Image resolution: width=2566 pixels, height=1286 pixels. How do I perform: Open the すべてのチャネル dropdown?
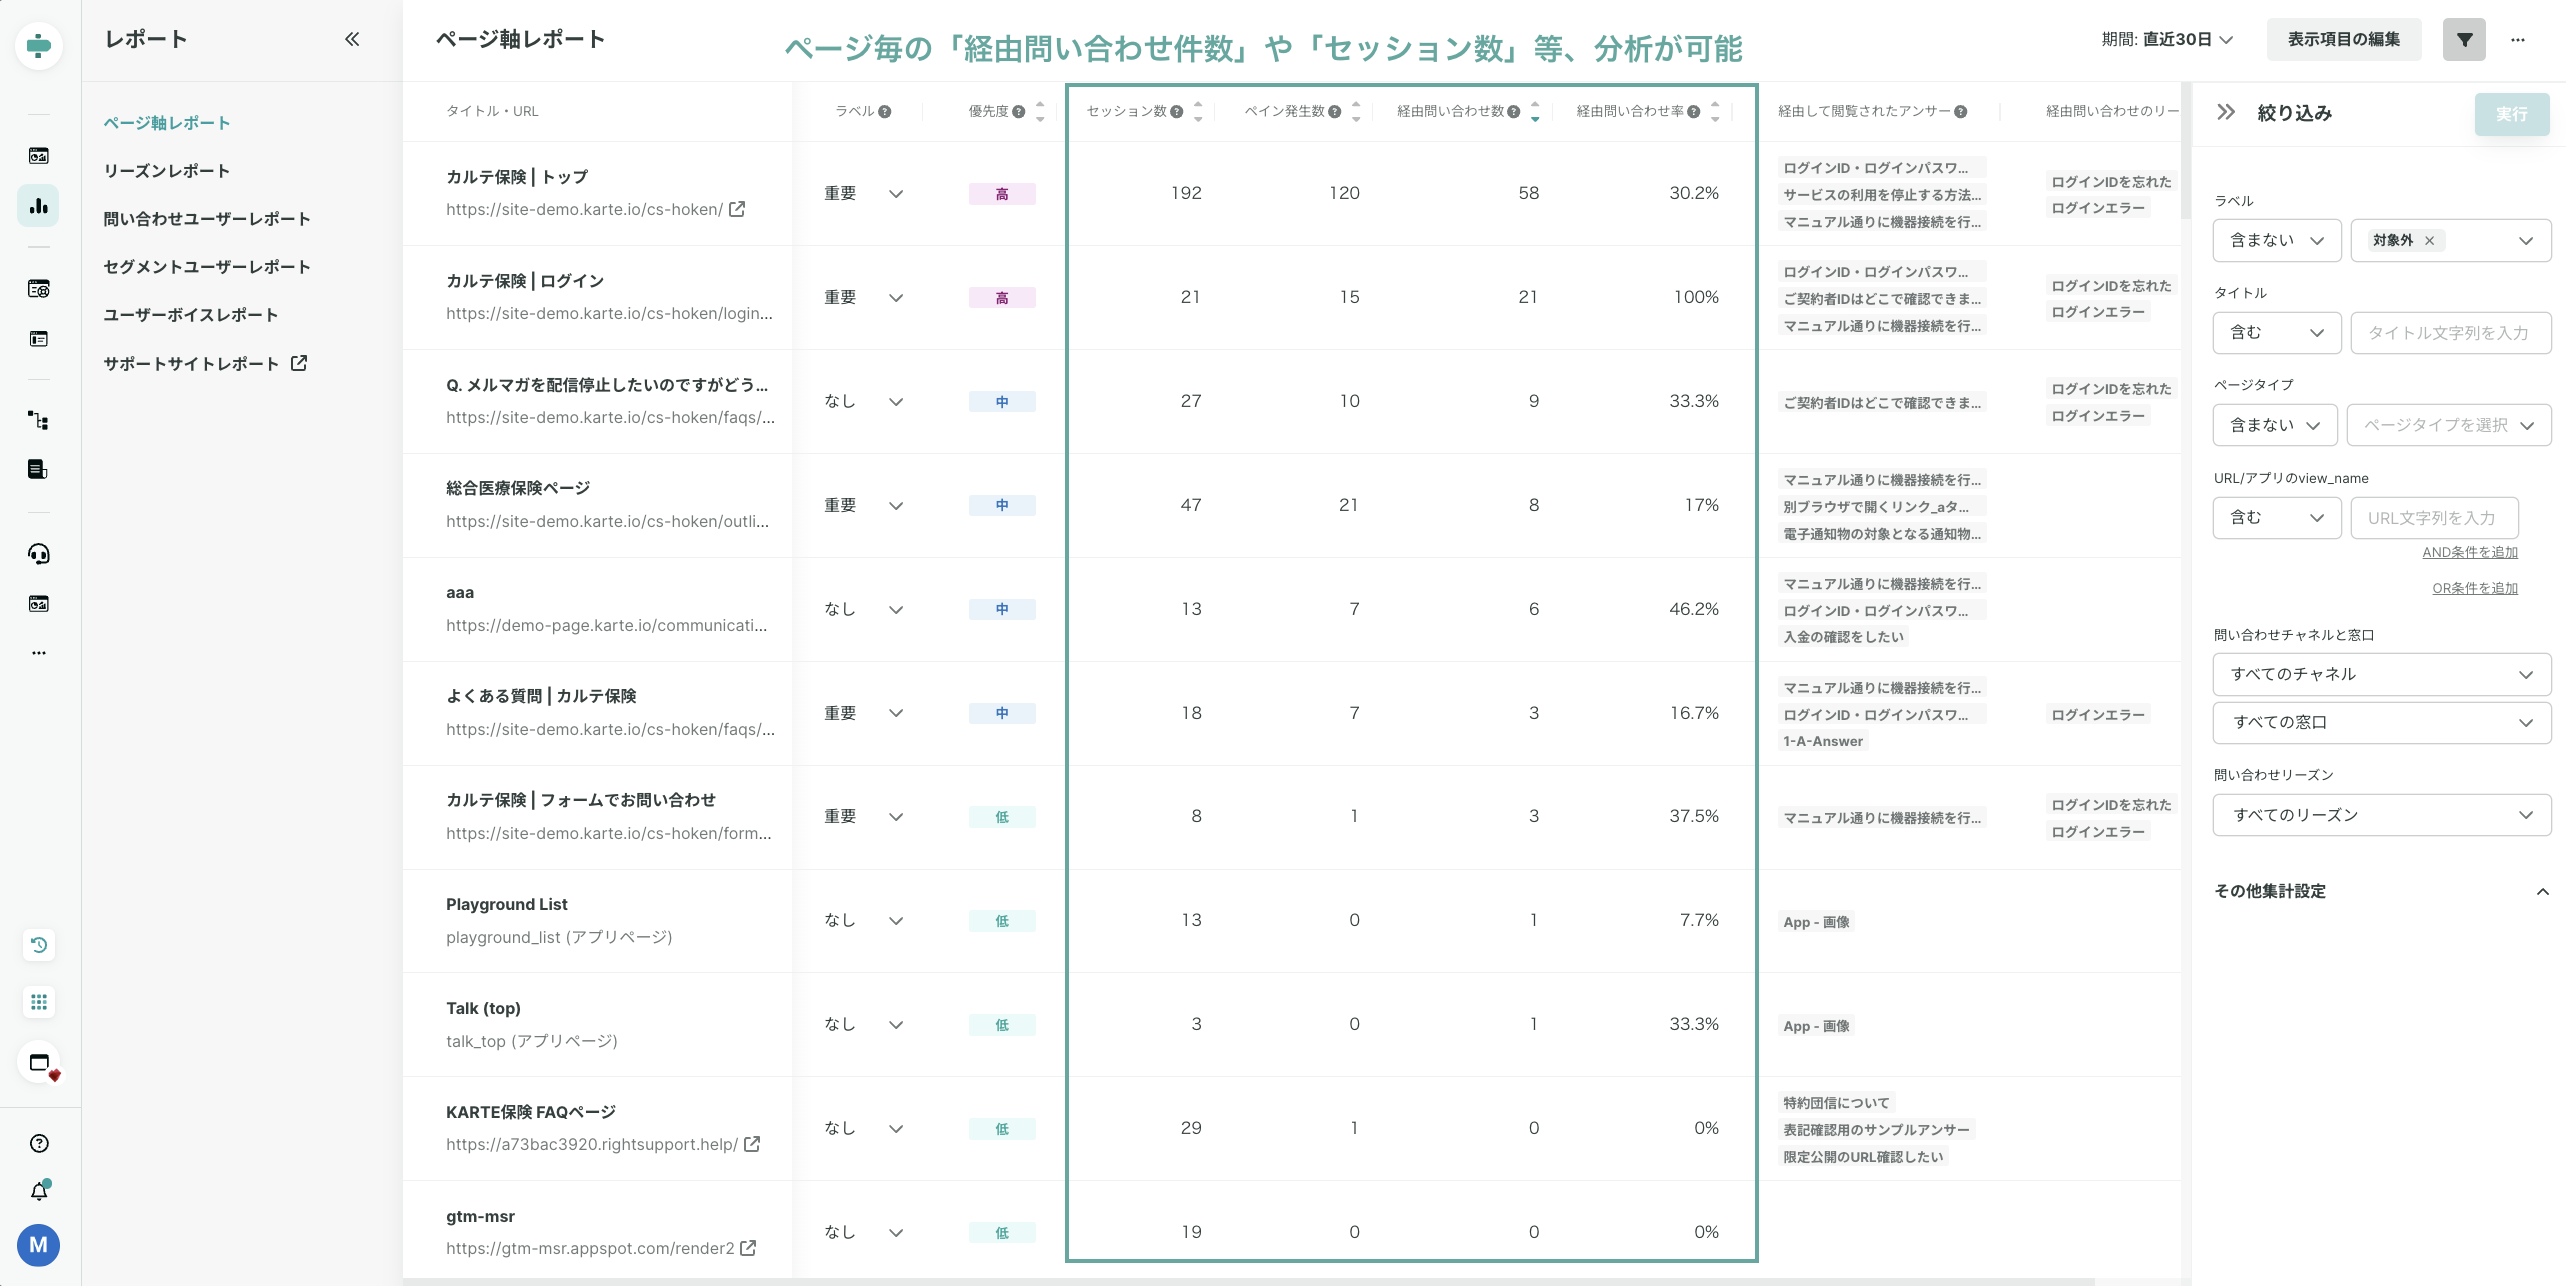click(2381, 673)
